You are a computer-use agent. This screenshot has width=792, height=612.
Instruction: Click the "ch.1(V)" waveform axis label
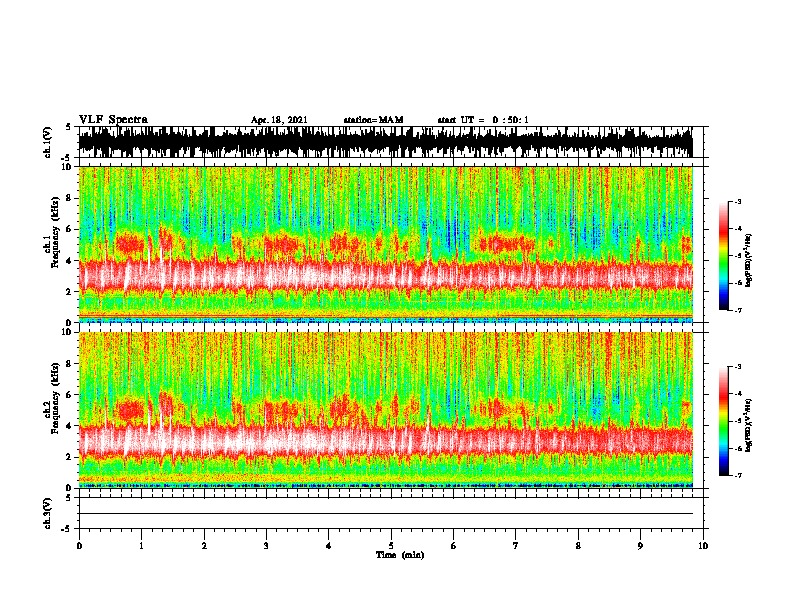(x=48, y=142)
